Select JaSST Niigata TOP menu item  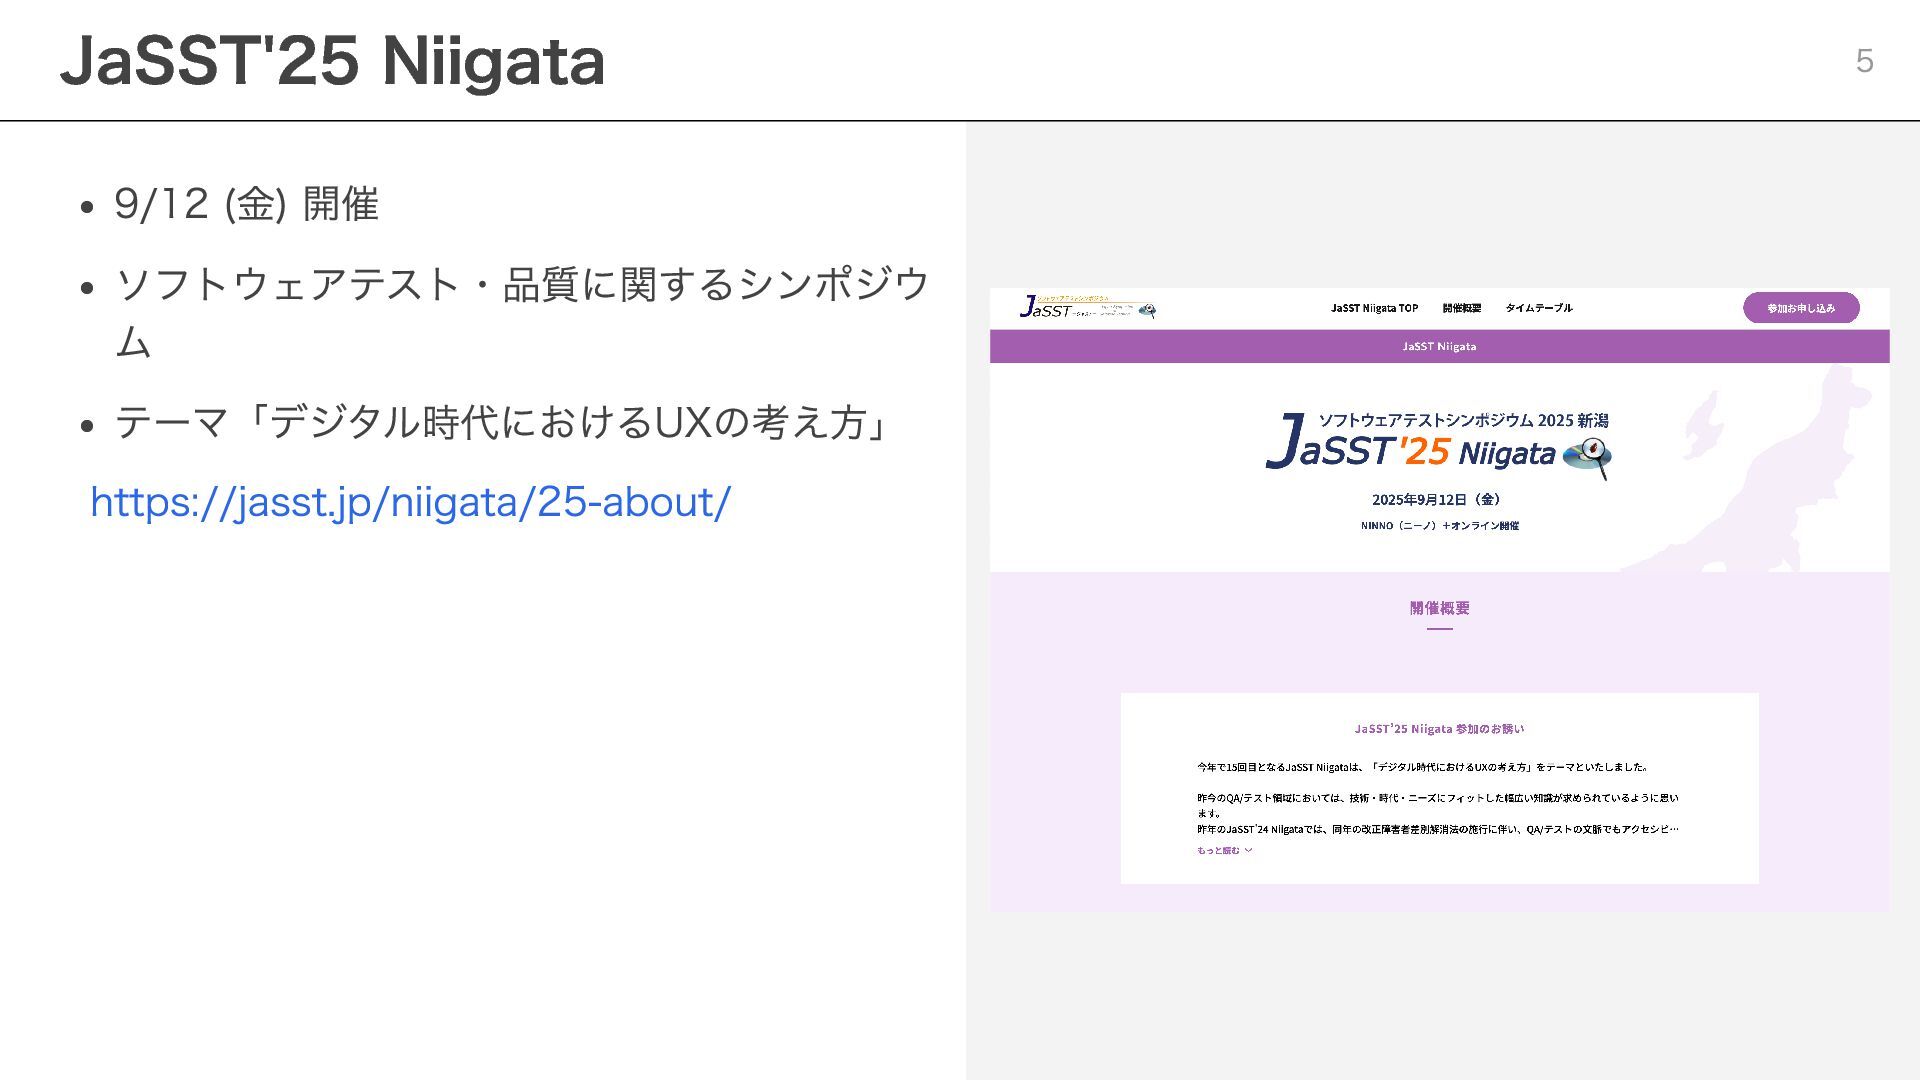click(x=1374, y=308)
